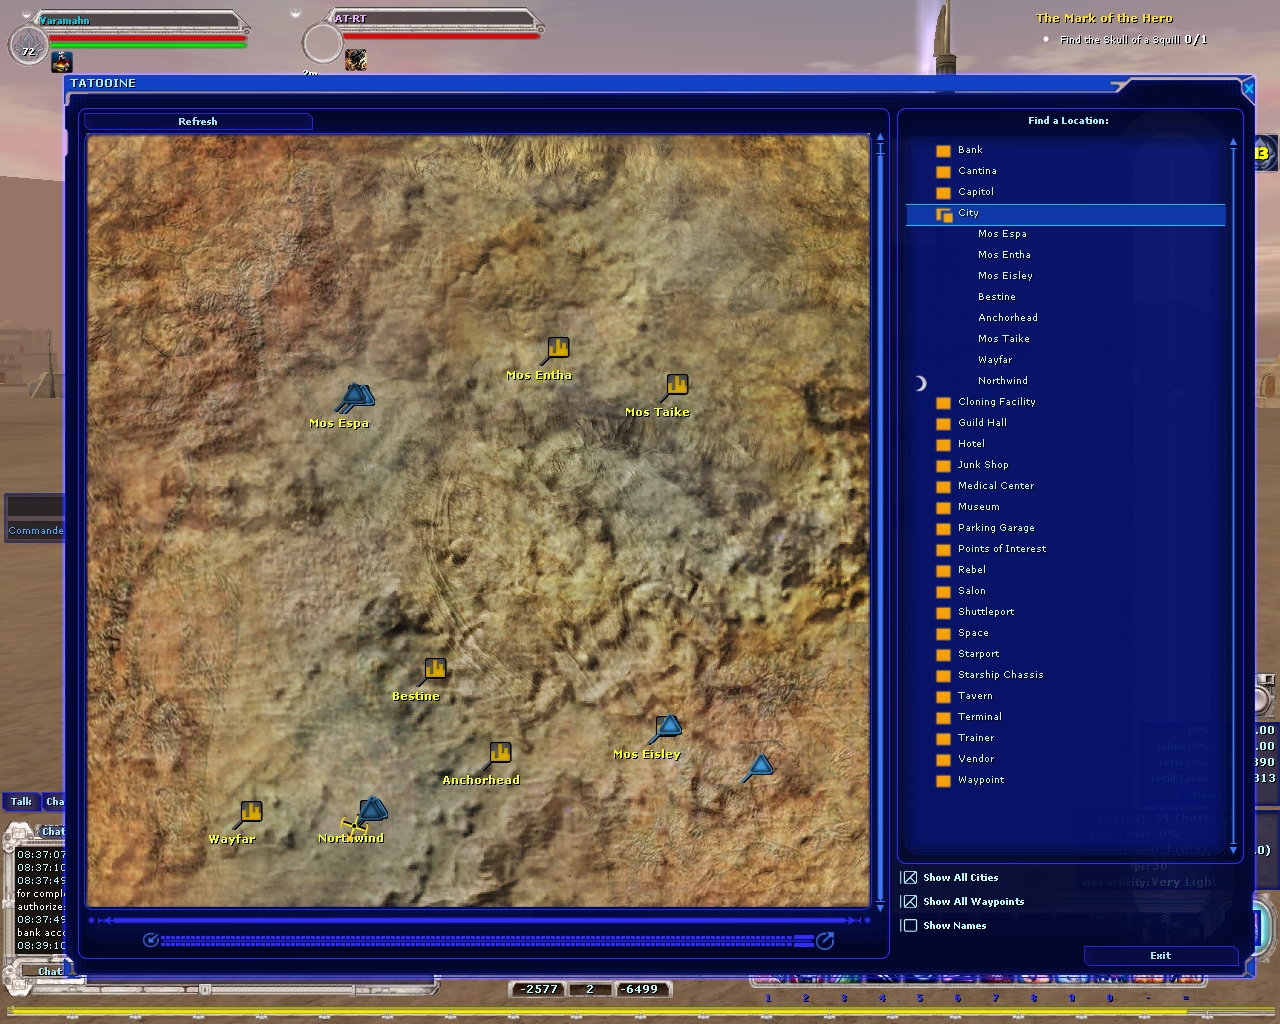The height and width of the screenshot is (1024, 1280).
Task: Click the Northwind waypoint marker on map
Action: coord(371,809)
